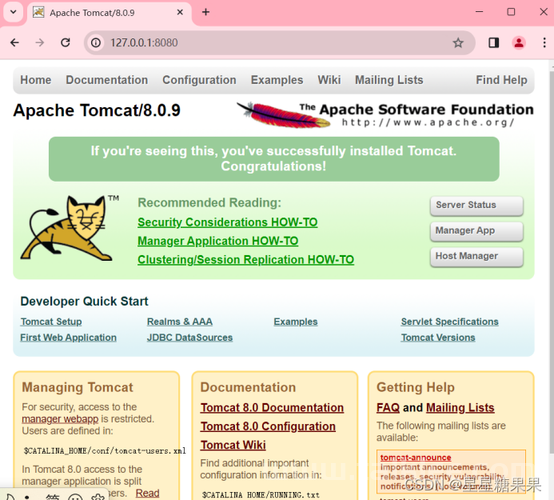Open the Find Help menu item
This screenshot has width=554, height=500.
click(501, 80)
